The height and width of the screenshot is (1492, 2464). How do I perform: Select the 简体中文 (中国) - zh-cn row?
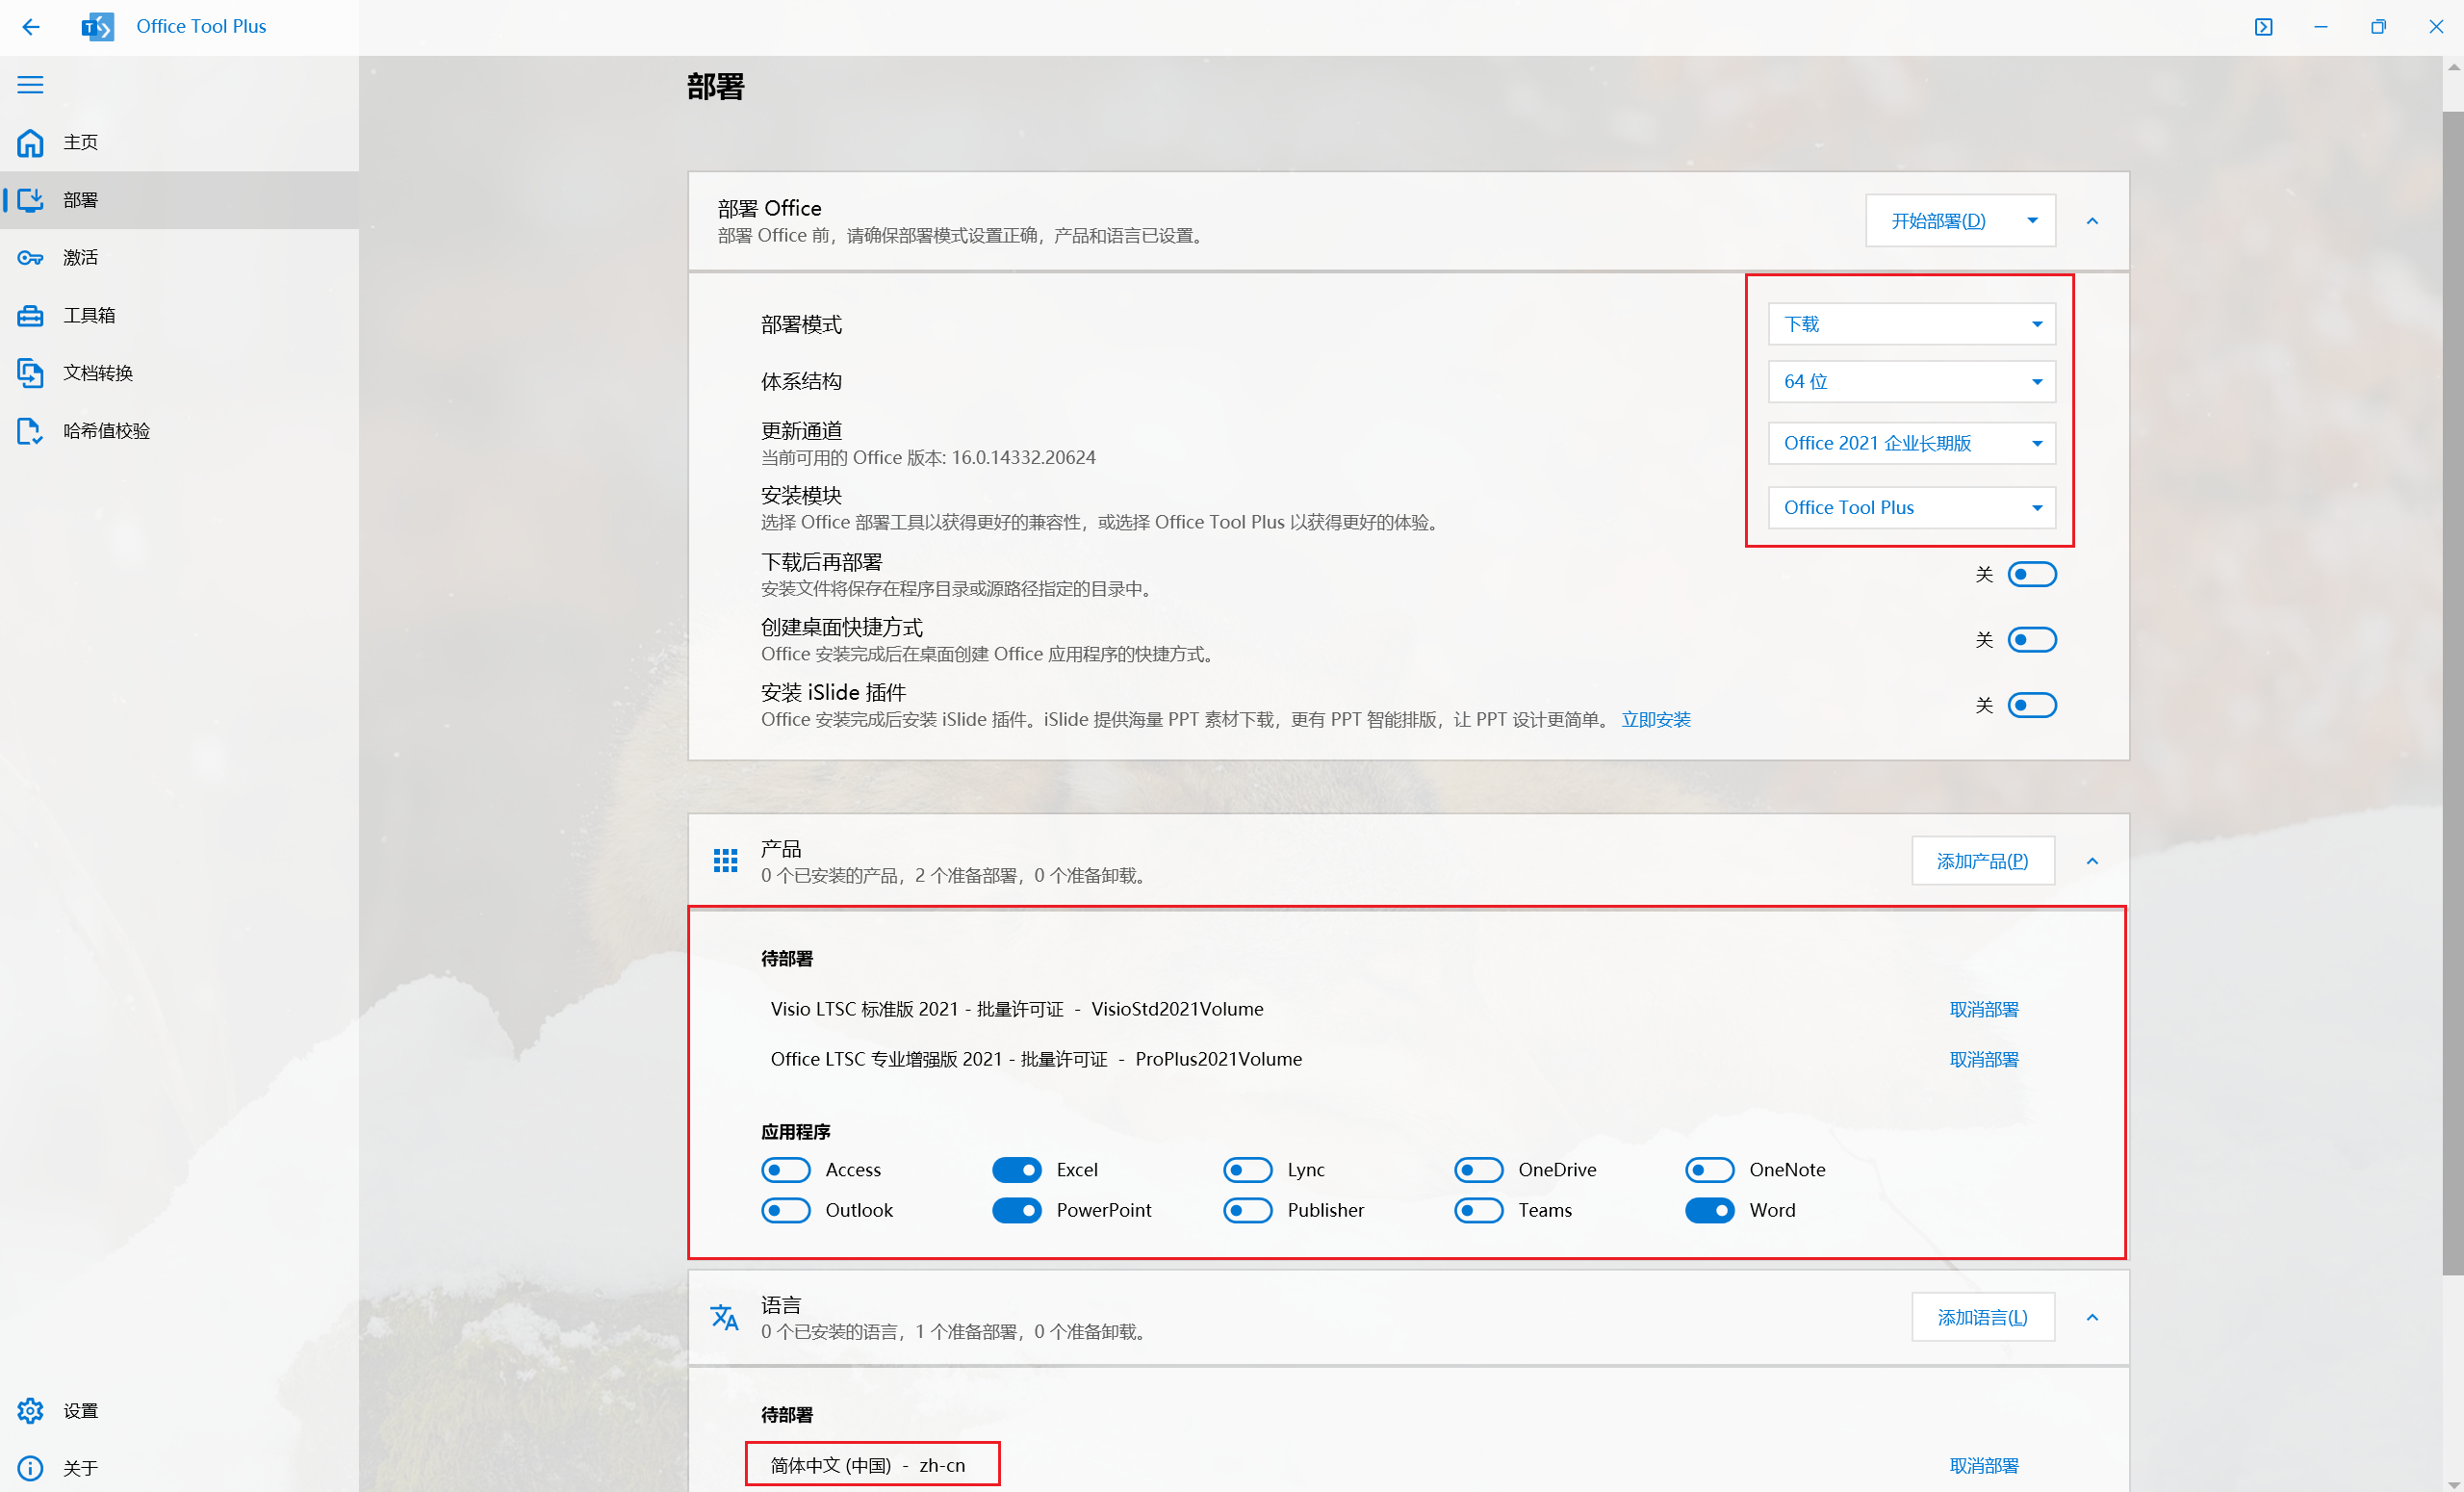click(x=1407, y=1465)
